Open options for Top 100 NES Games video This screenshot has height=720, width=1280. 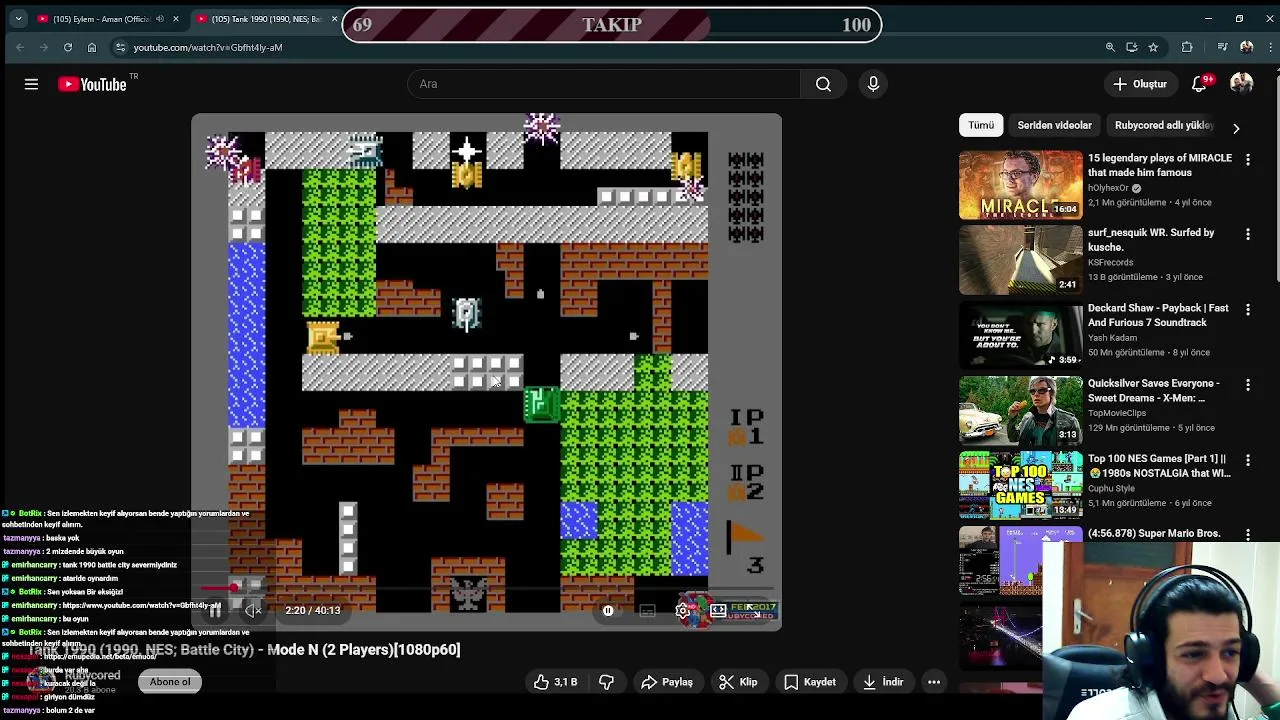(x=1247, y=460)
